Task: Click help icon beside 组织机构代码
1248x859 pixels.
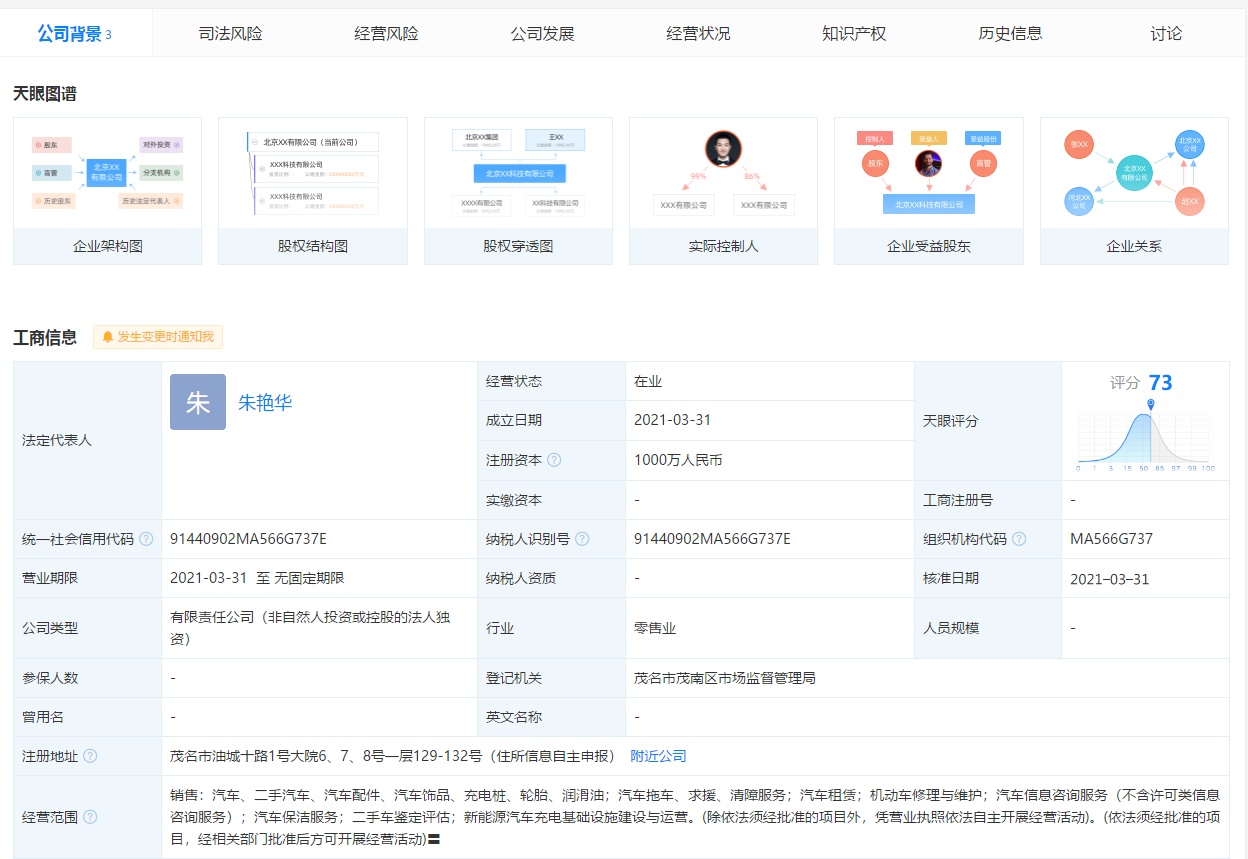Action: click(x=1019, y=539)
